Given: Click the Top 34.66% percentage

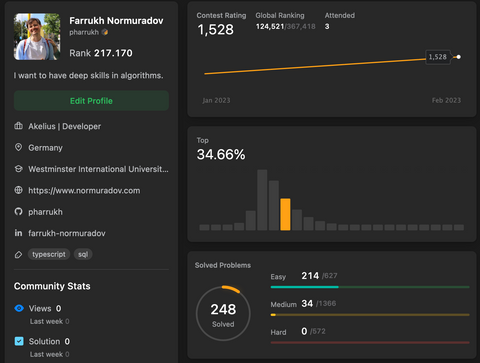Looking at the screenshot, I should [x=221, y=154].
